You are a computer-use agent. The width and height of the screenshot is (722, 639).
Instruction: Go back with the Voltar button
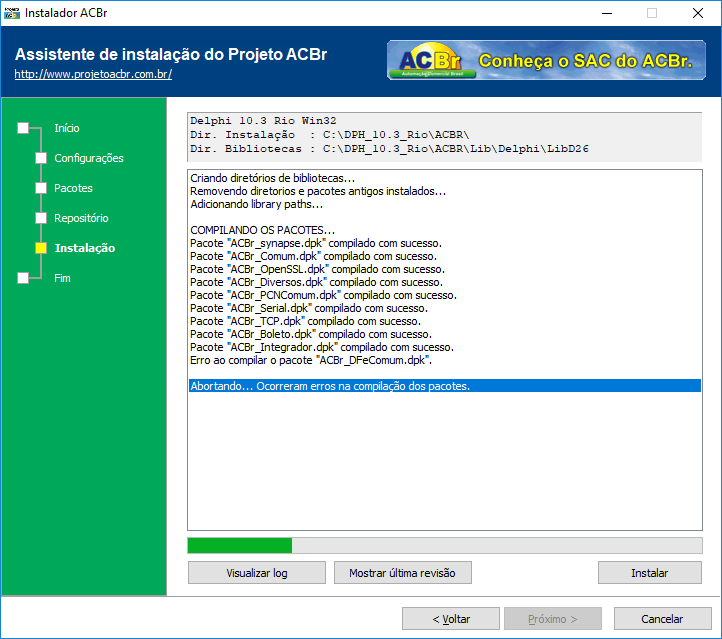pyautogui.click(x=451, y=619)
